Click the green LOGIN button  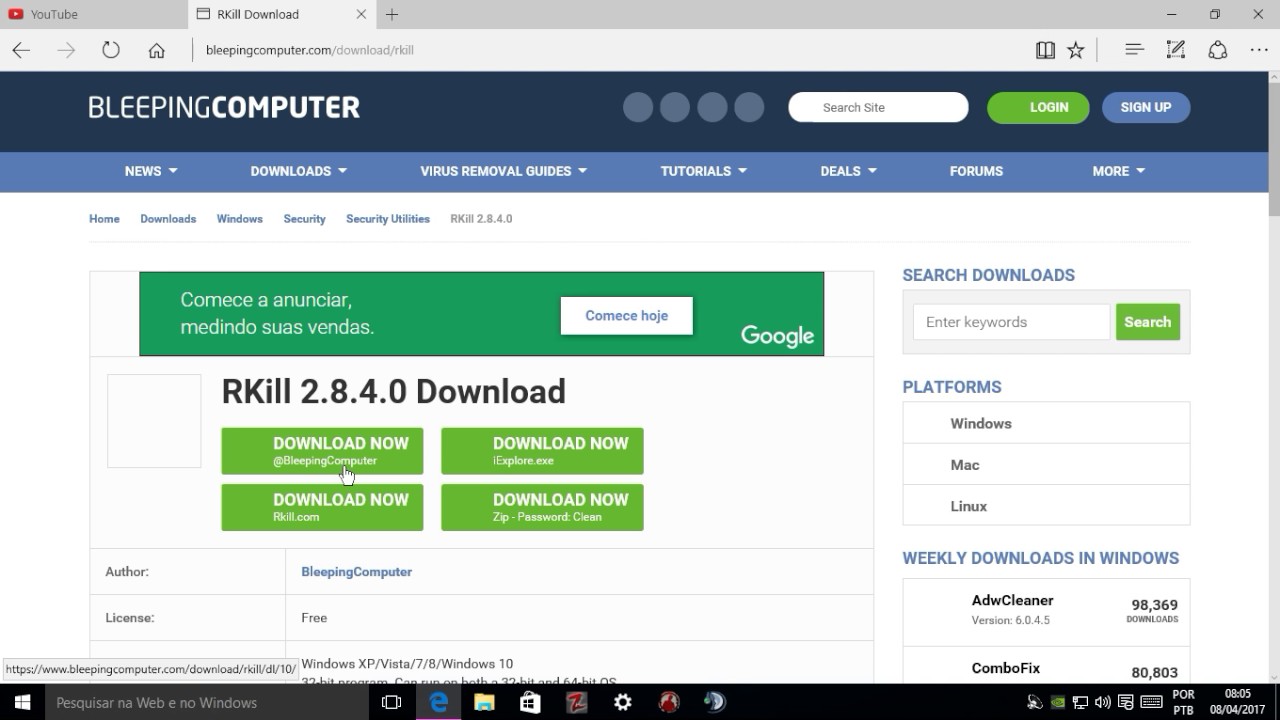coord(1038,107)
